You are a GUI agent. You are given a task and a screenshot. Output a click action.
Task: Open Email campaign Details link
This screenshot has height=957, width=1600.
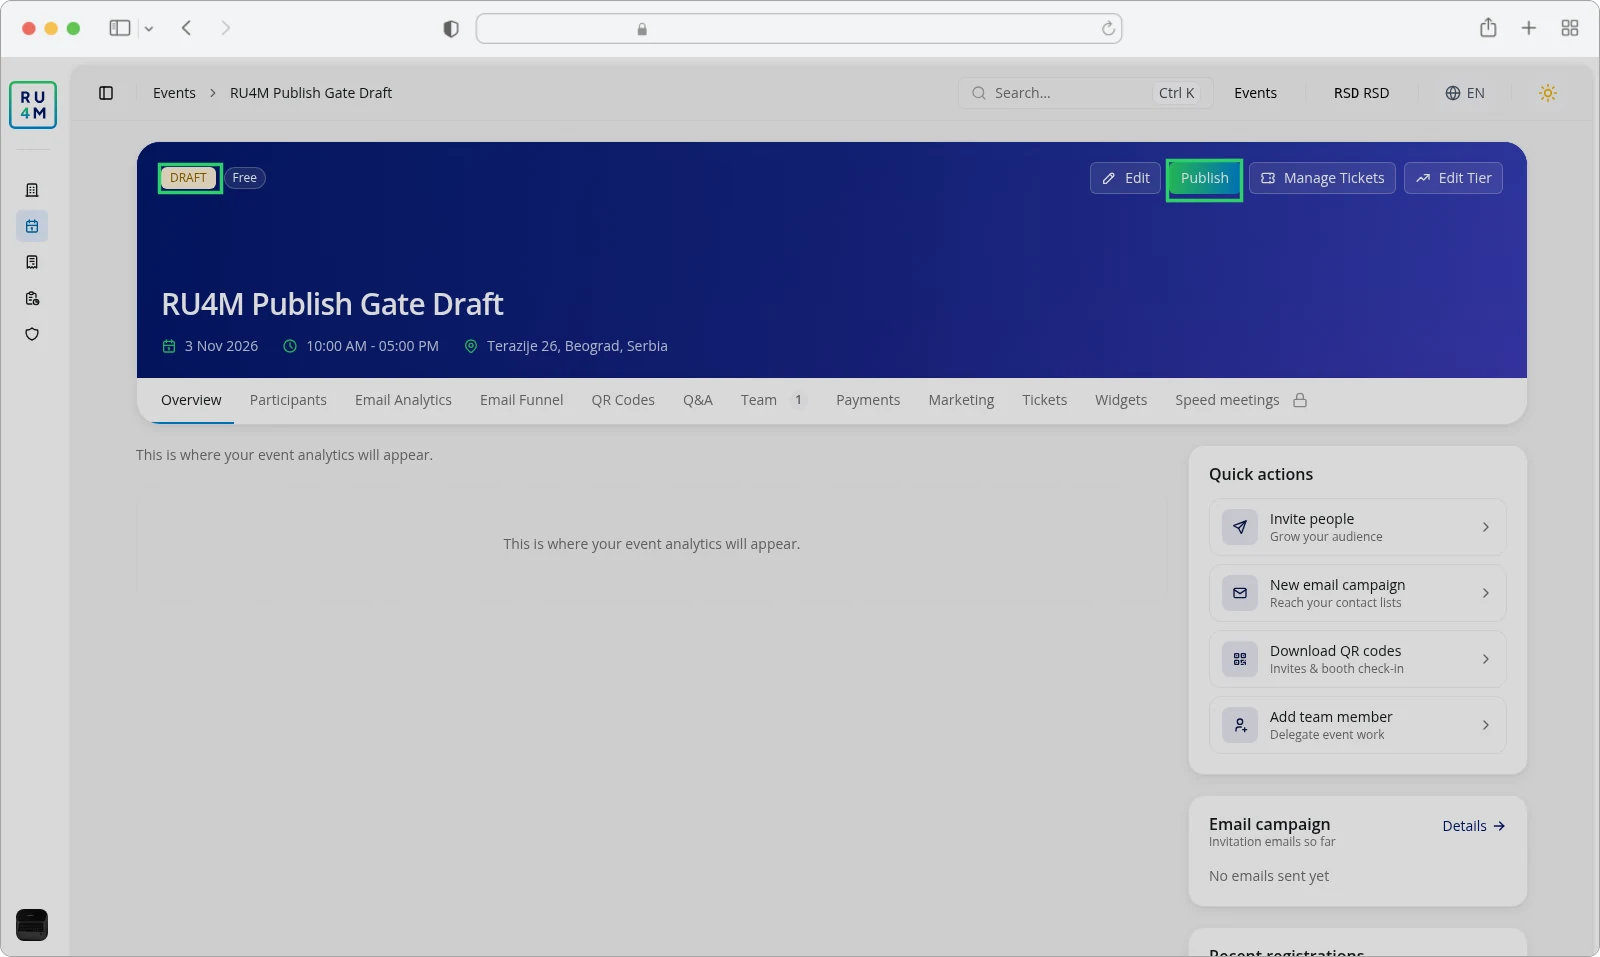pos(1473,826)
